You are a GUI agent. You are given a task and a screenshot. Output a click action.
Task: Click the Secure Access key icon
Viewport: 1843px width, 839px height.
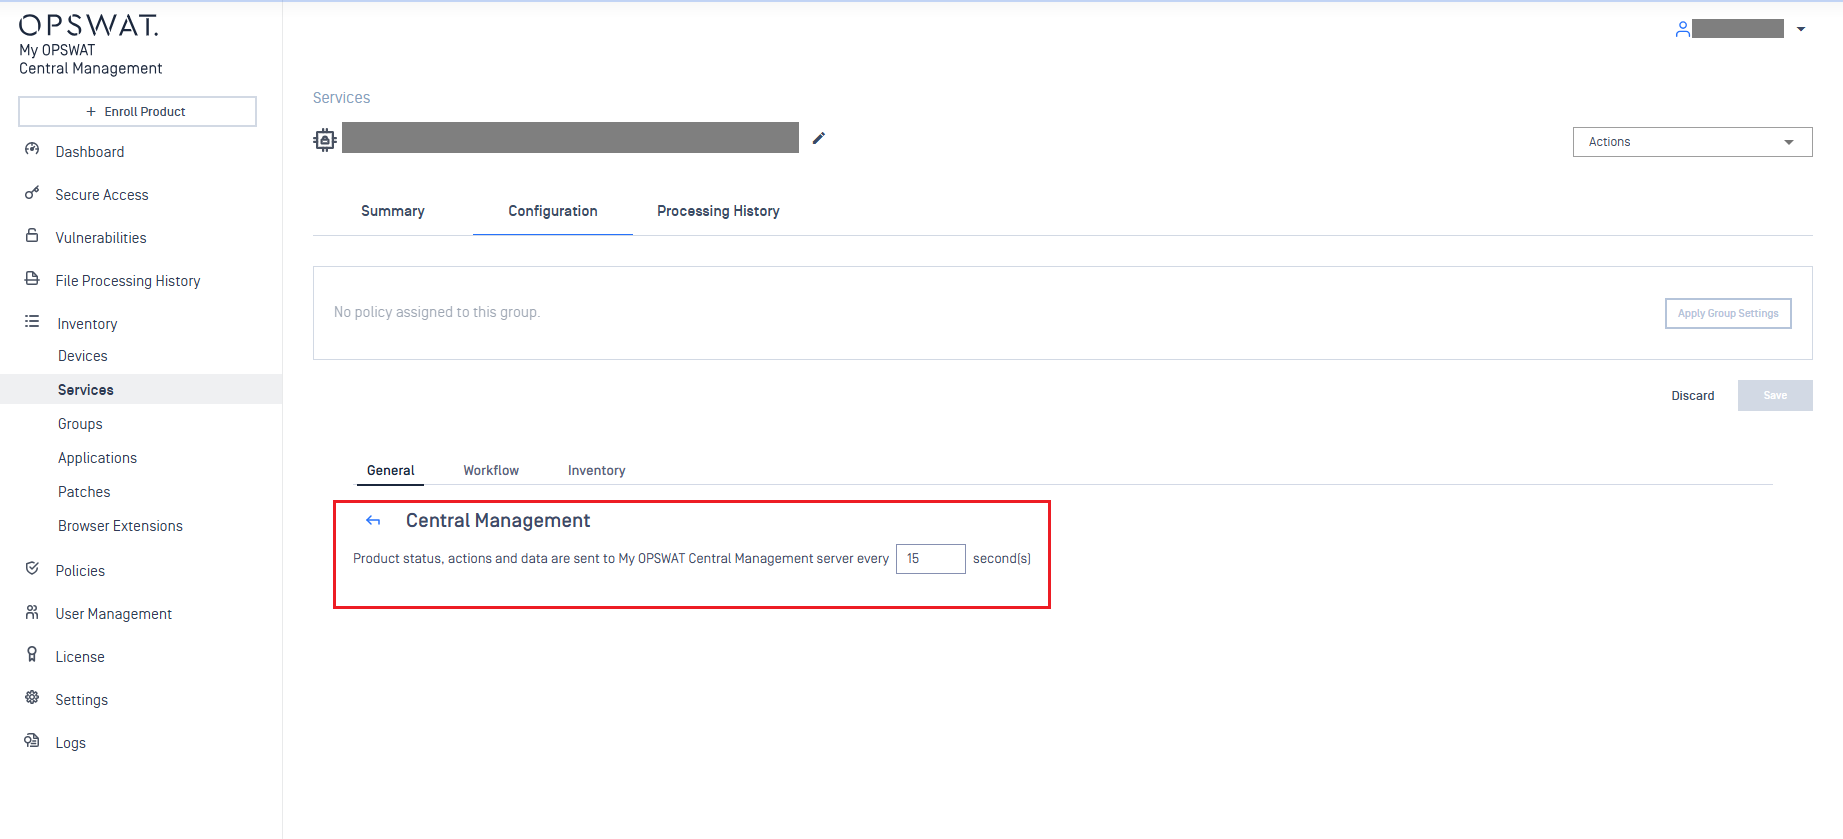(x=32, y=193)
